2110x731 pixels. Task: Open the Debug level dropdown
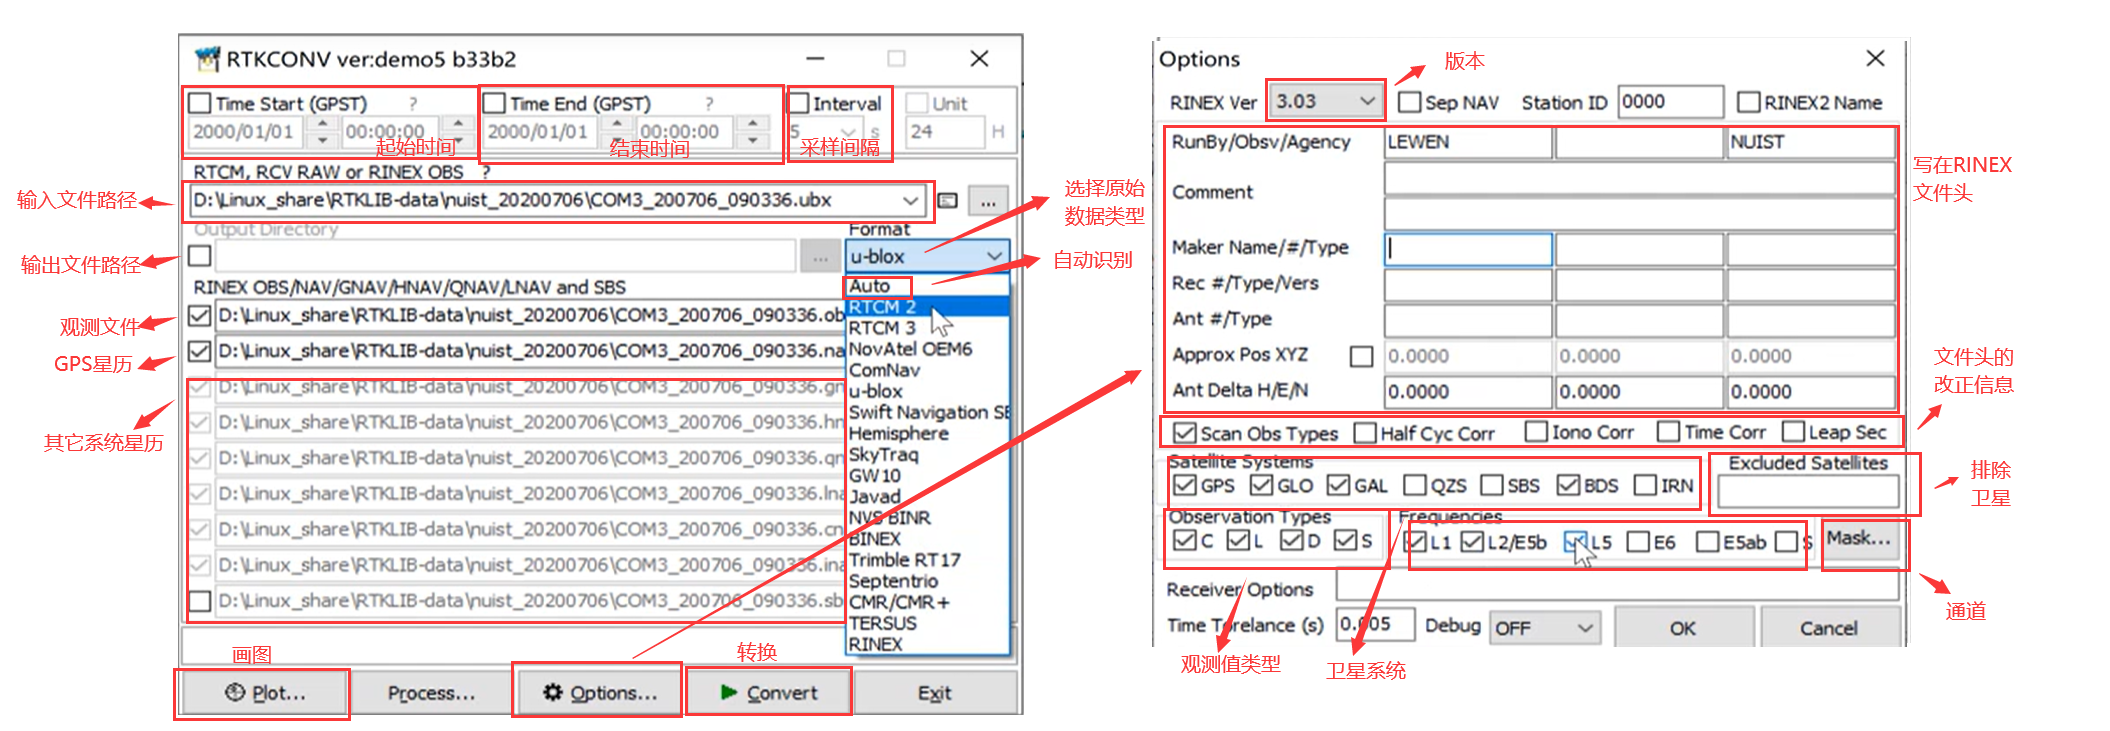point(1544,628)
